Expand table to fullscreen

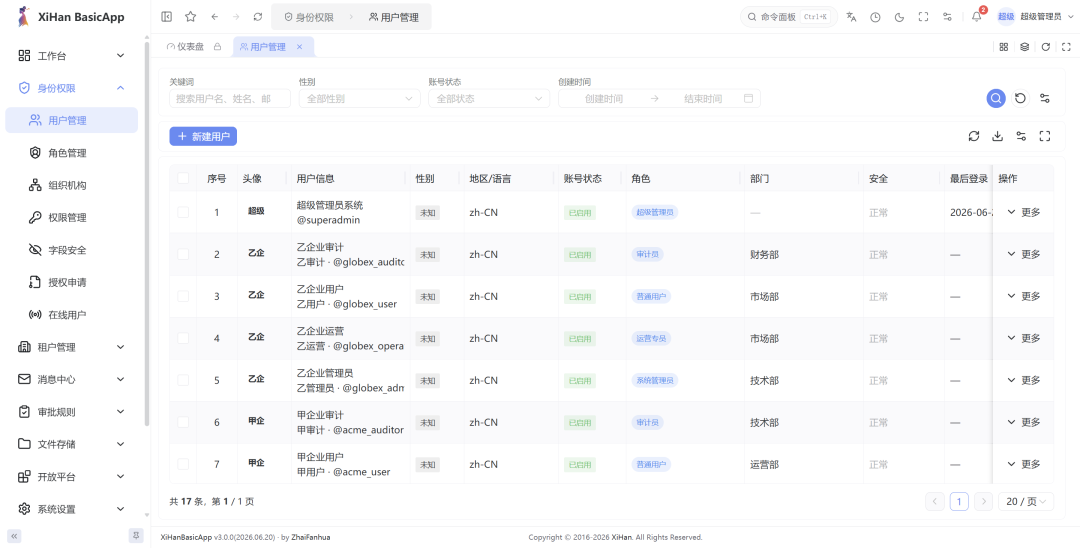[1045, 136]
